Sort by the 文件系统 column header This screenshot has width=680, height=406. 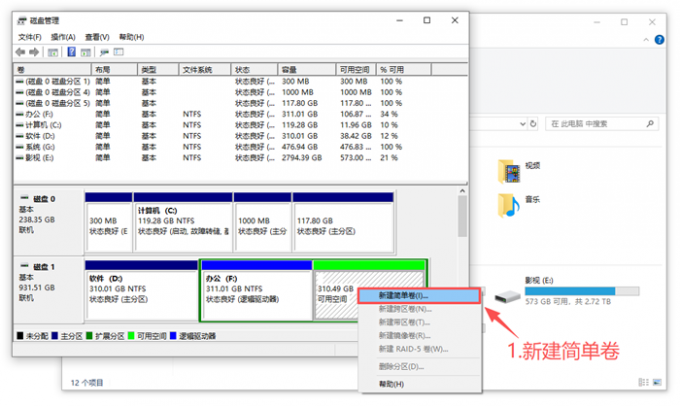tap(205, 69)
